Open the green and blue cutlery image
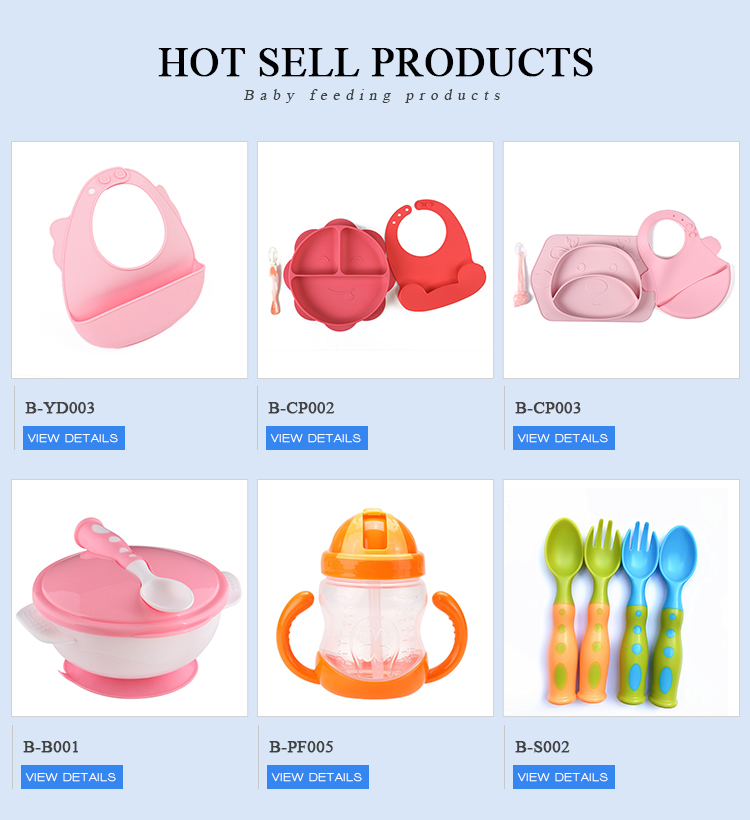Image resolution: width=750 pixels, height=820 pixels. (621, 598)
